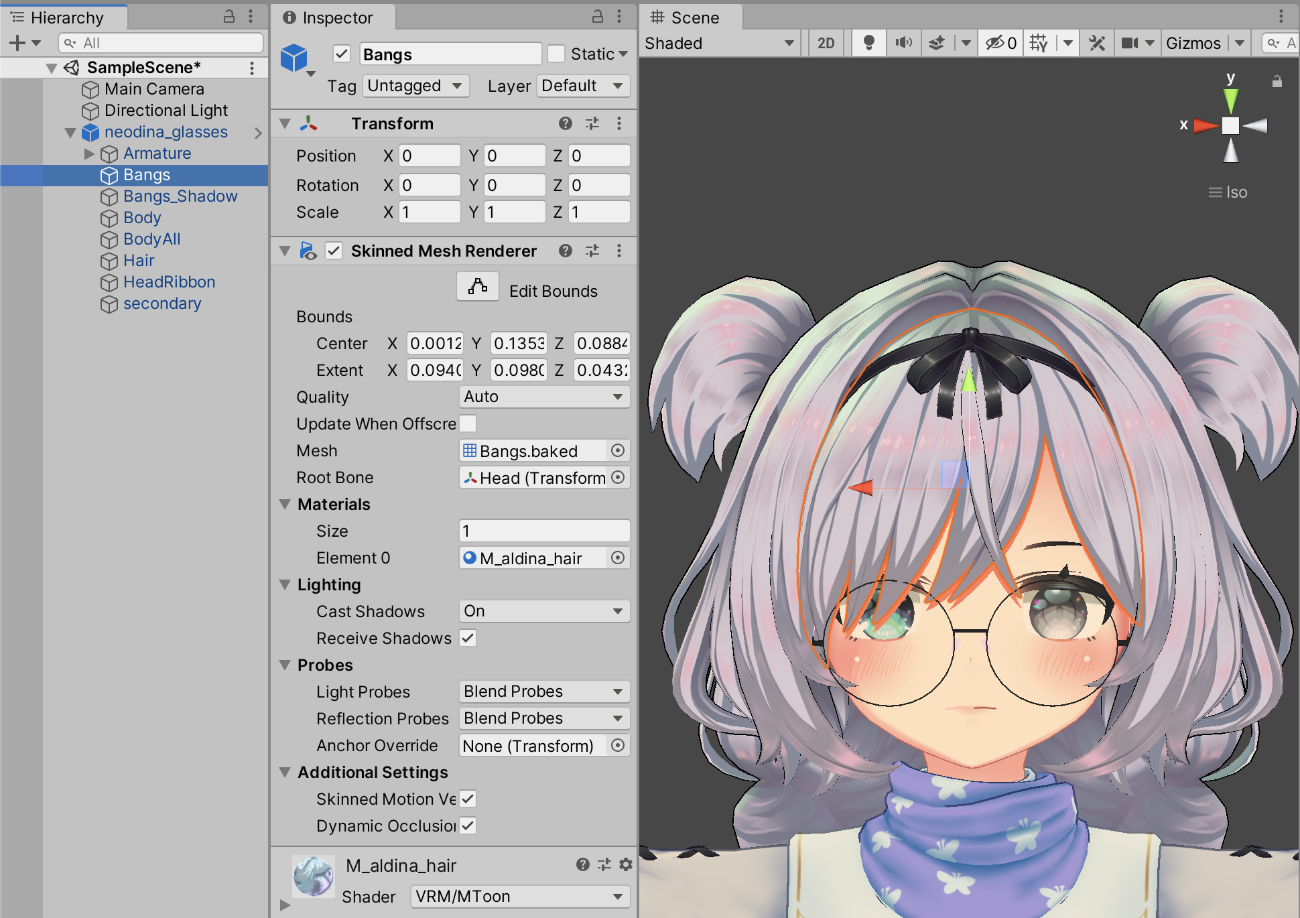Open presets for the Transform component
1300x918 pixels.
[x=592, y=124]
